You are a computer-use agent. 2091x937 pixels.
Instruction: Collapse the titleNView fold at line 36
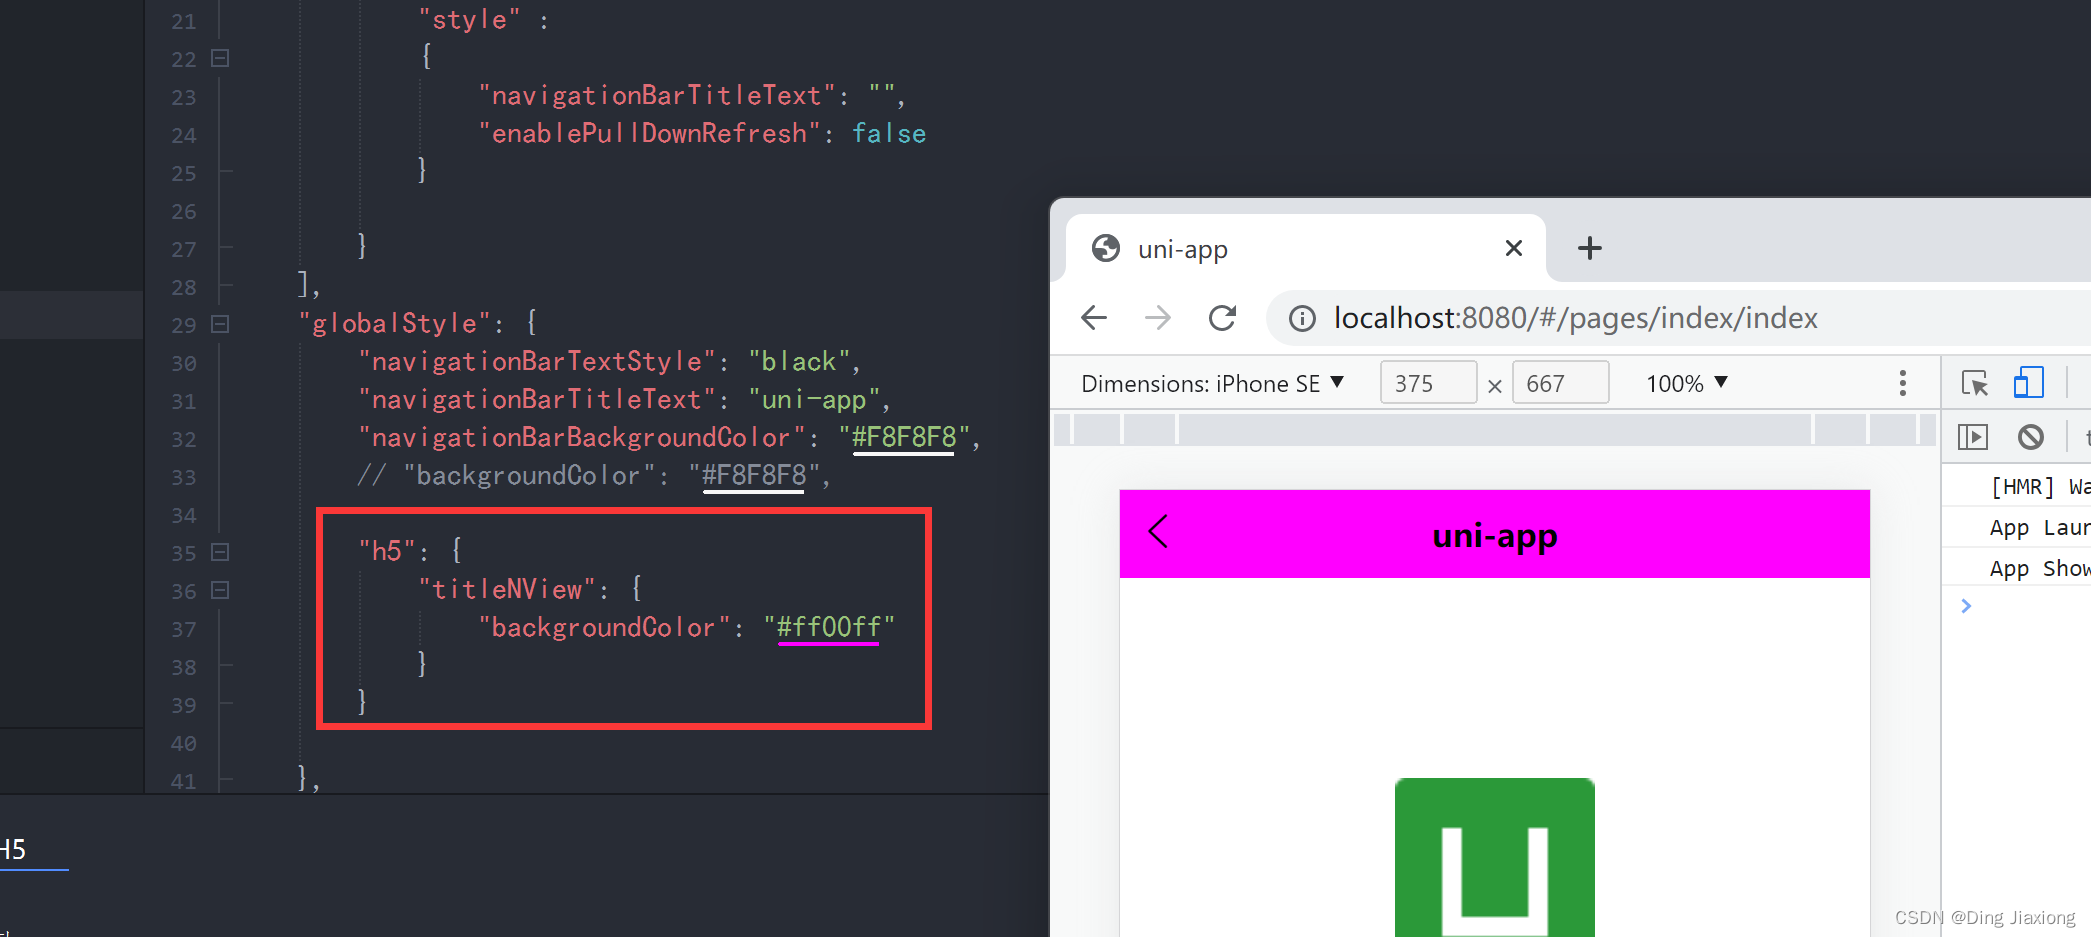click(x=220, y=590)
